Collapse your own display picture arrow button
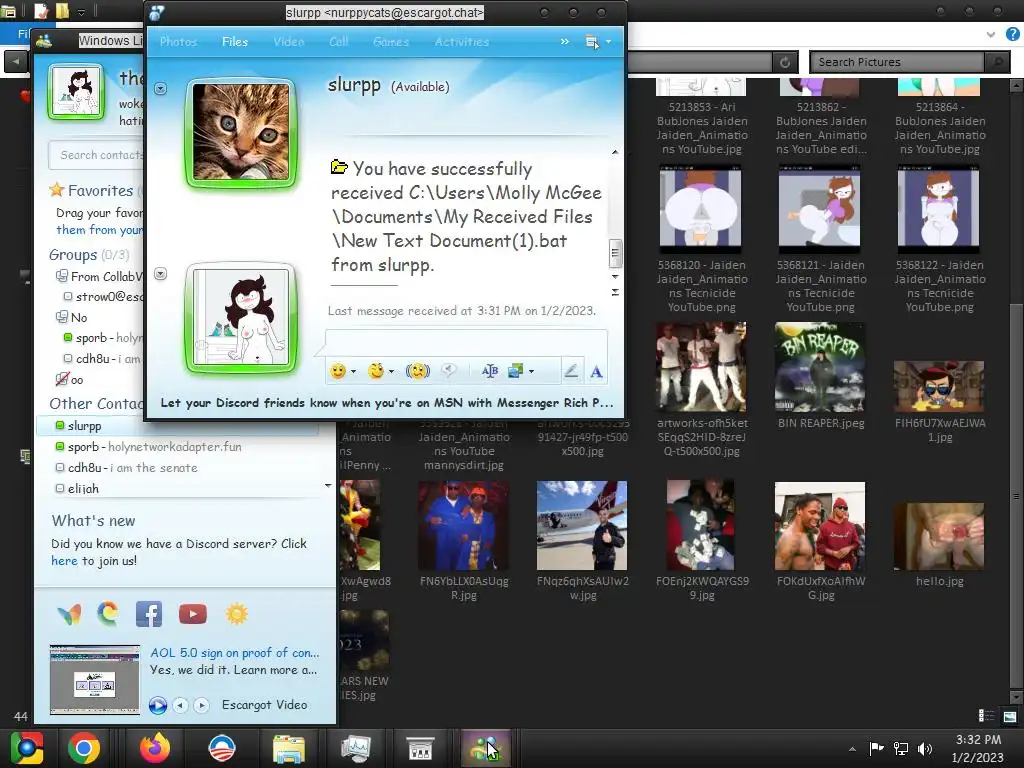 pos(161,274)
